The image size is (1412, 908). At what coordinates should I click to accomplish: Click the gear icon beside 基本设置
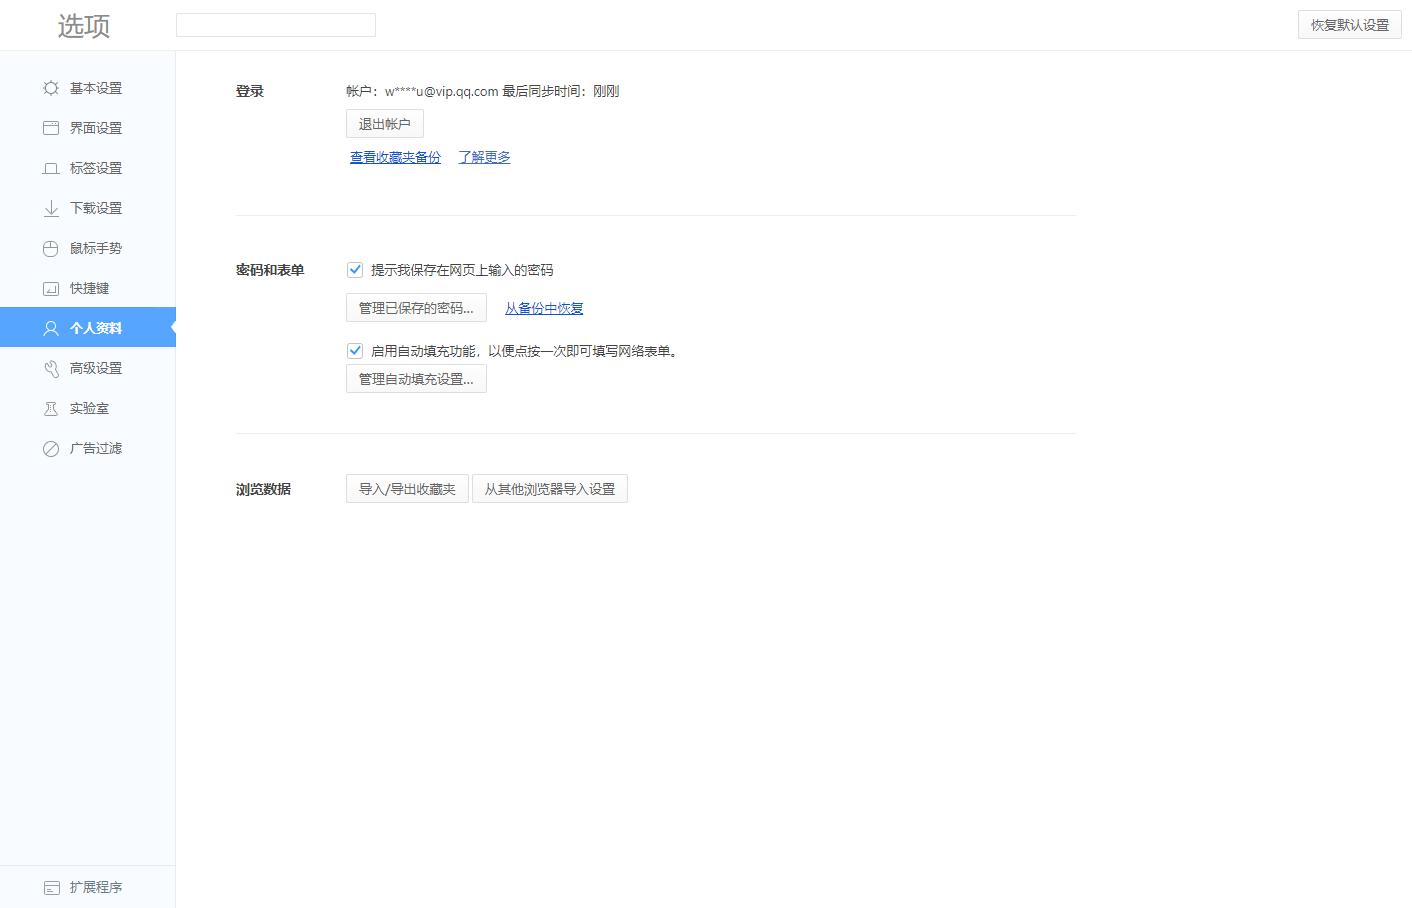tap(51, 88)
